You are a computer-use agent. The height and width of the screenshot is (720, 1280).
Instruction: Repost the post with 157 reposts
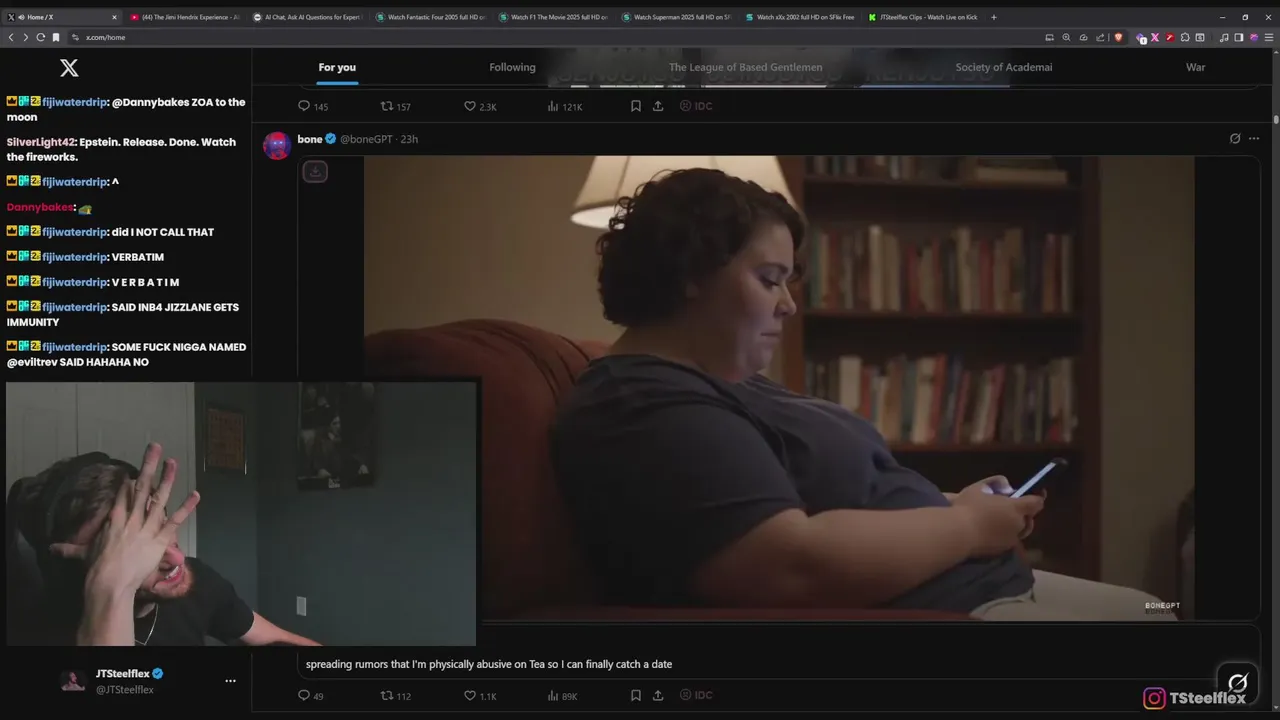[396, 106]
